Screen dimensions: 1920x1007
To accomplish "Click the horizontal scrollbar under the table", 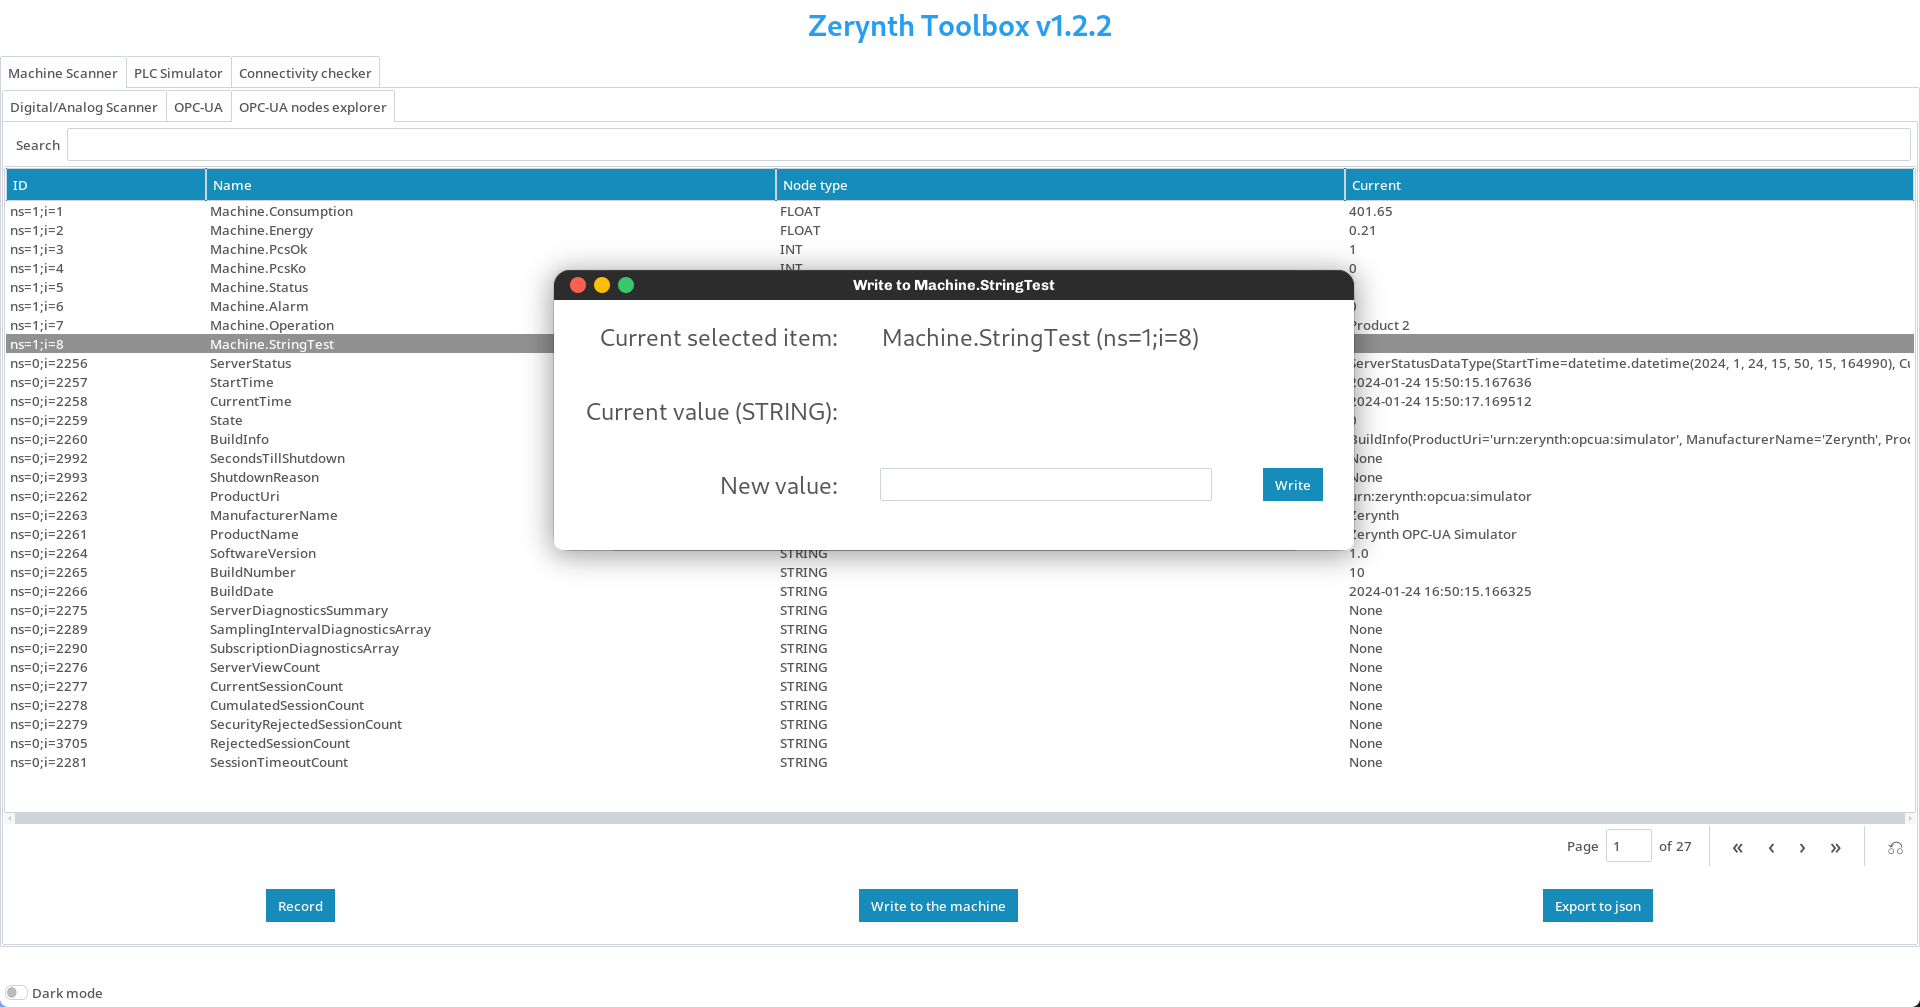I will pyautogui.click(x=960, y=818).
